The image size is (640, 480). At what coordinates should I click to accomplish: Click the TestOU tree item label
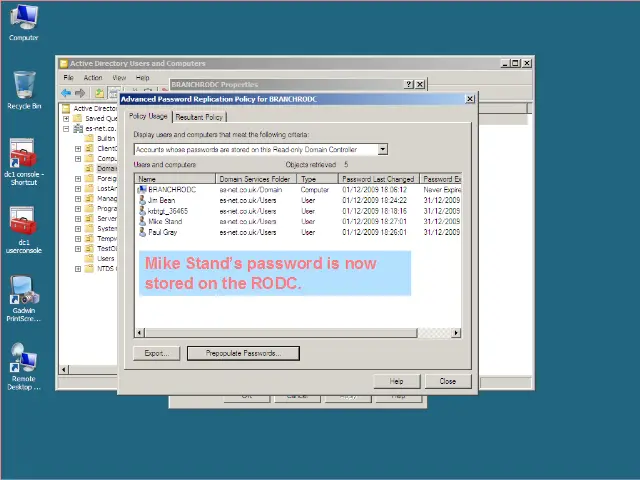click(x=107, y=249)
